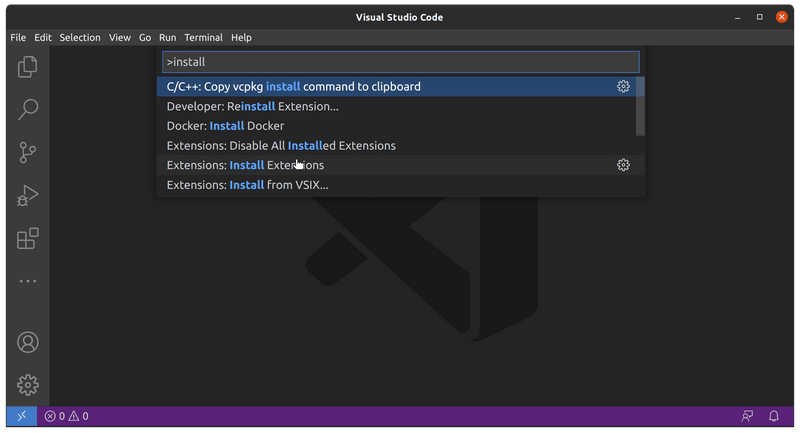Open the Source Control view
Image resolution: width=800 pixels, height=433 pixels.
click(x=28, y=152)
